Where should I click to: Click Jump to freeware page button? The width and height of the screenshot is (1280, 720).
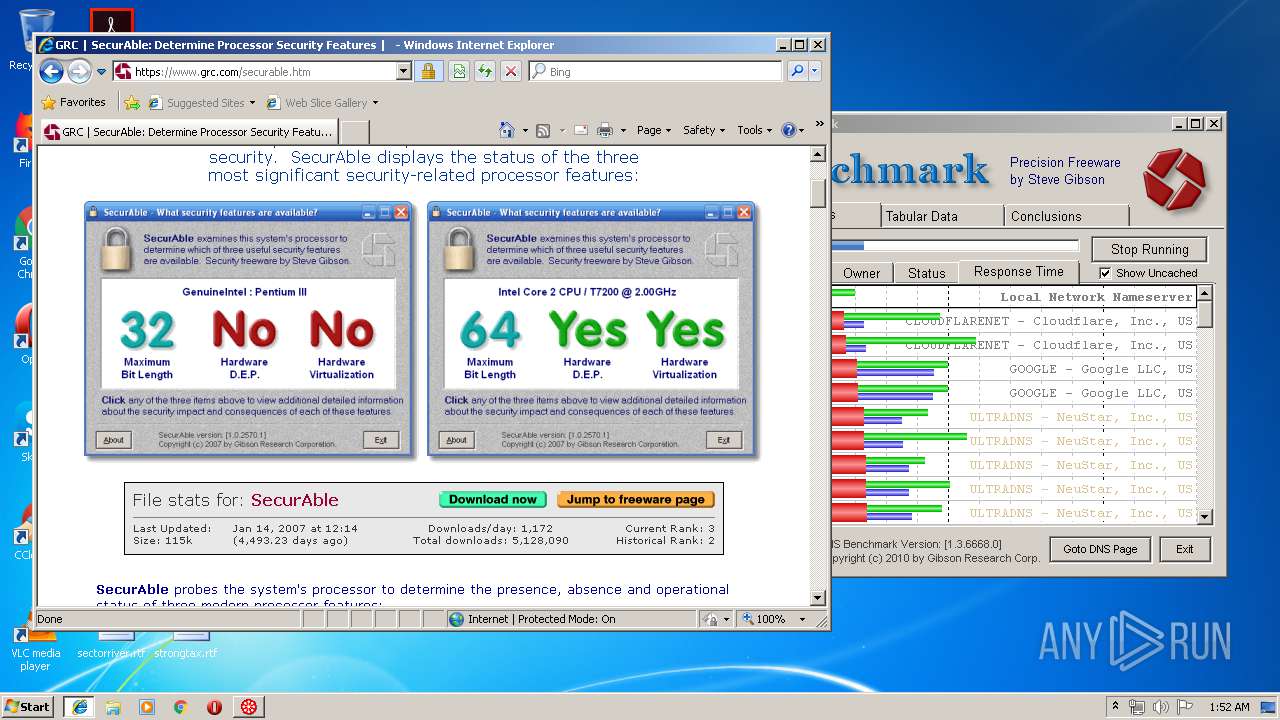[636, 499]
